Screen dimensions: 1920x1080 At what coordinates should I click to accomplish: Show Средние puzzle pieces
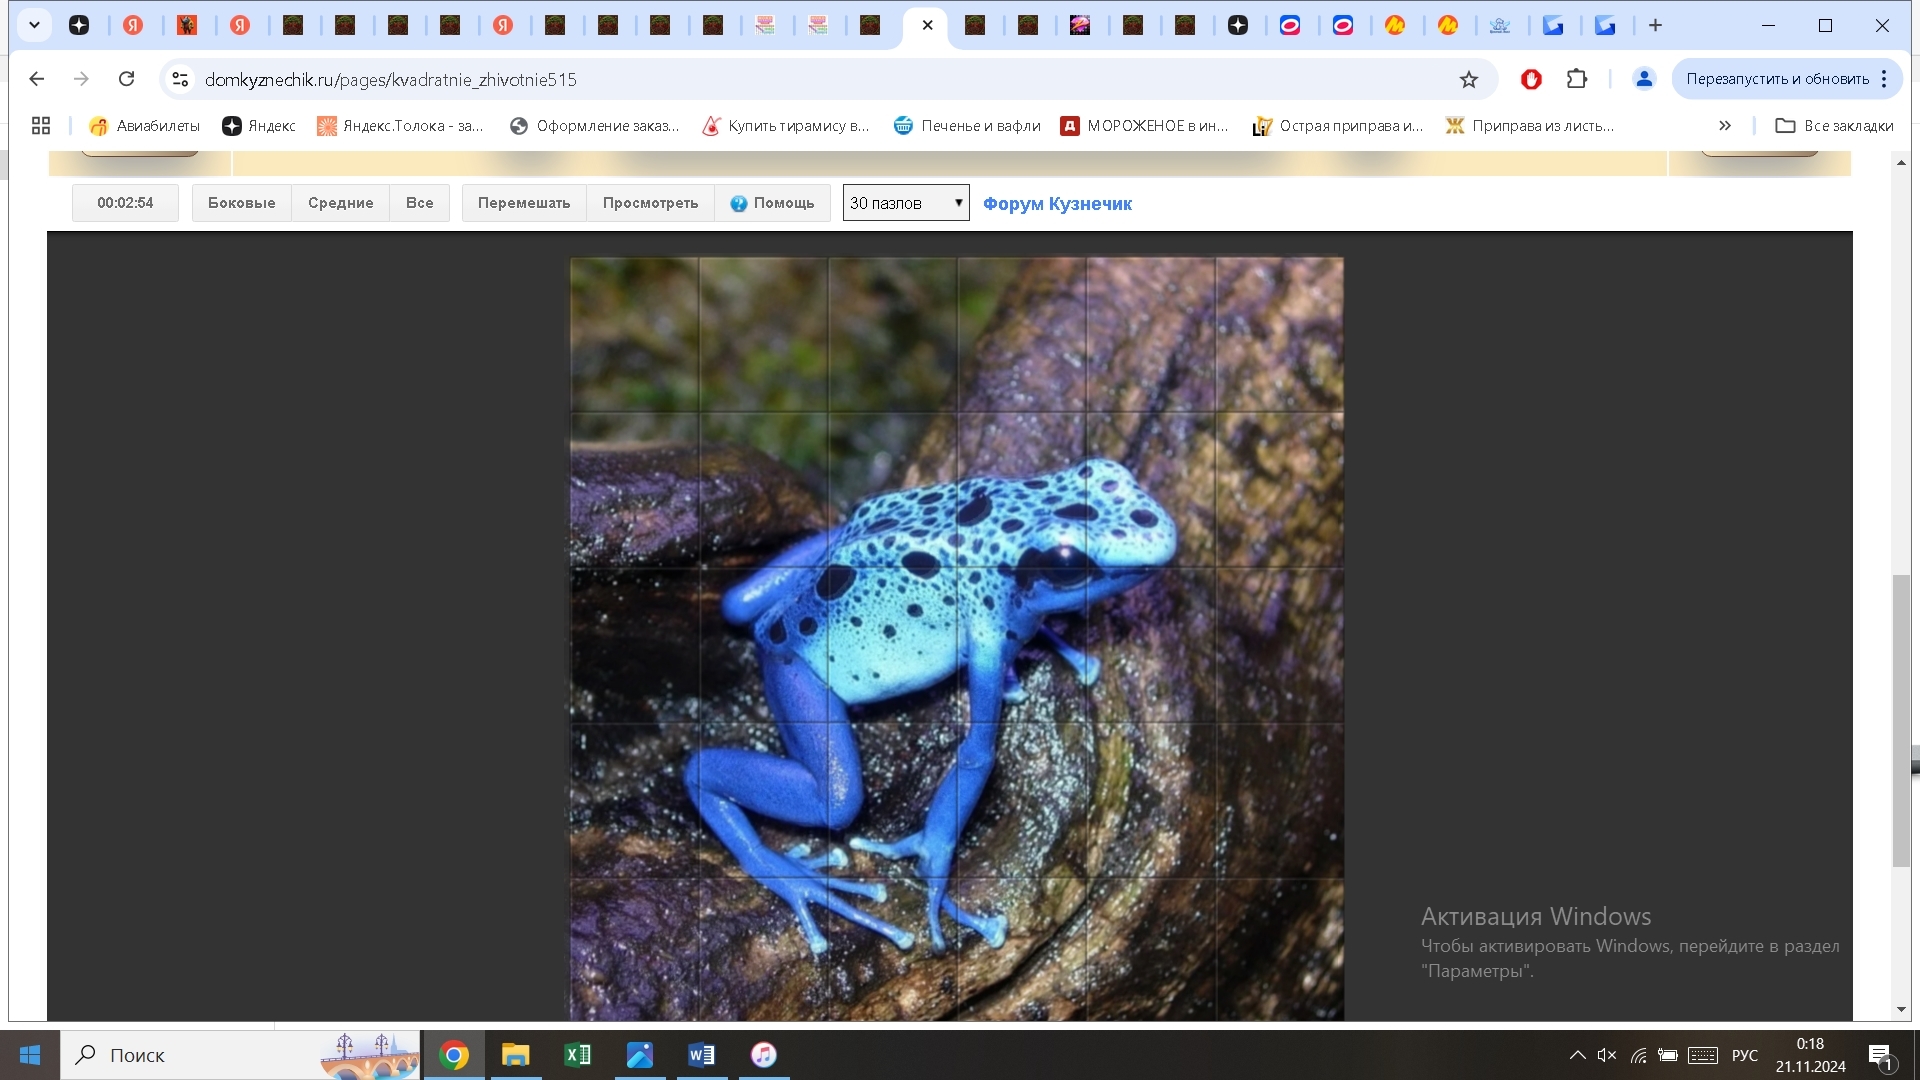(340, 203)
